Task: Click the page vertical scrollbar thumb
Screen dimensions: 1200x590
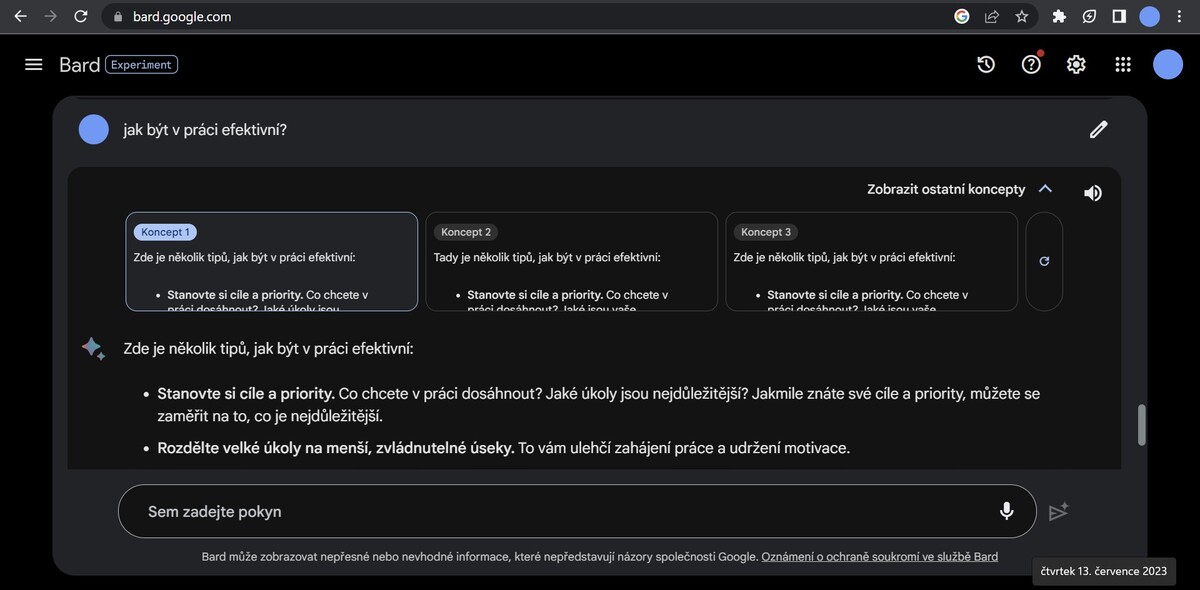Action: (1142, 425)
